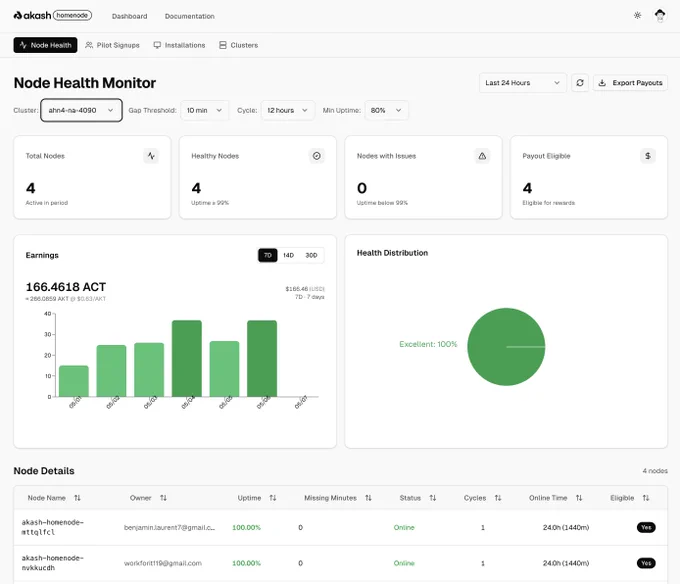The image size is (680, 584).
Task: Select the 14D earnings range
Action: (x=288, y=255)
